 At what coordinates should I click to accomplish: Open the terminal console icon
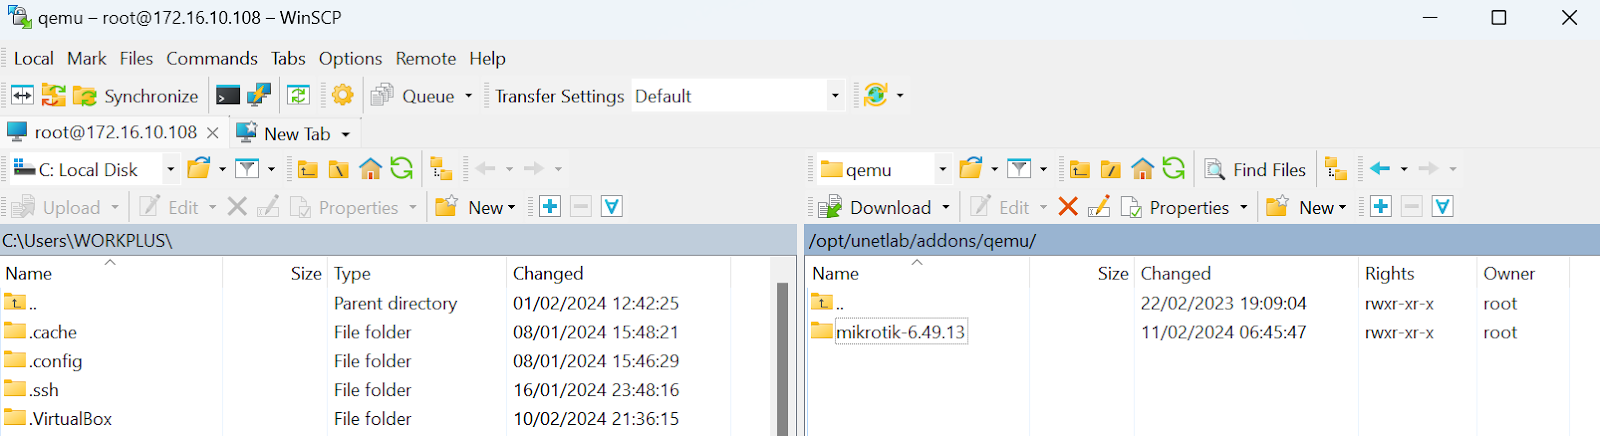228,96
